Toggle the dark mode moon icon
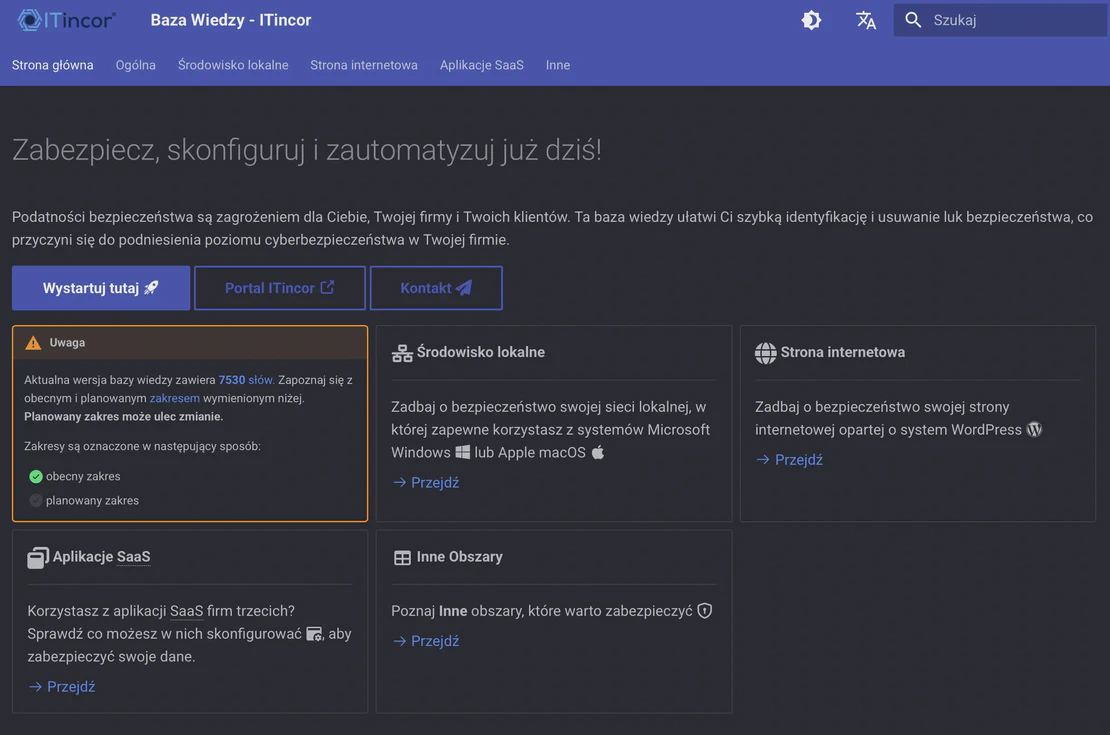Viewport: 1110px width, 735px height. (811, 19)
